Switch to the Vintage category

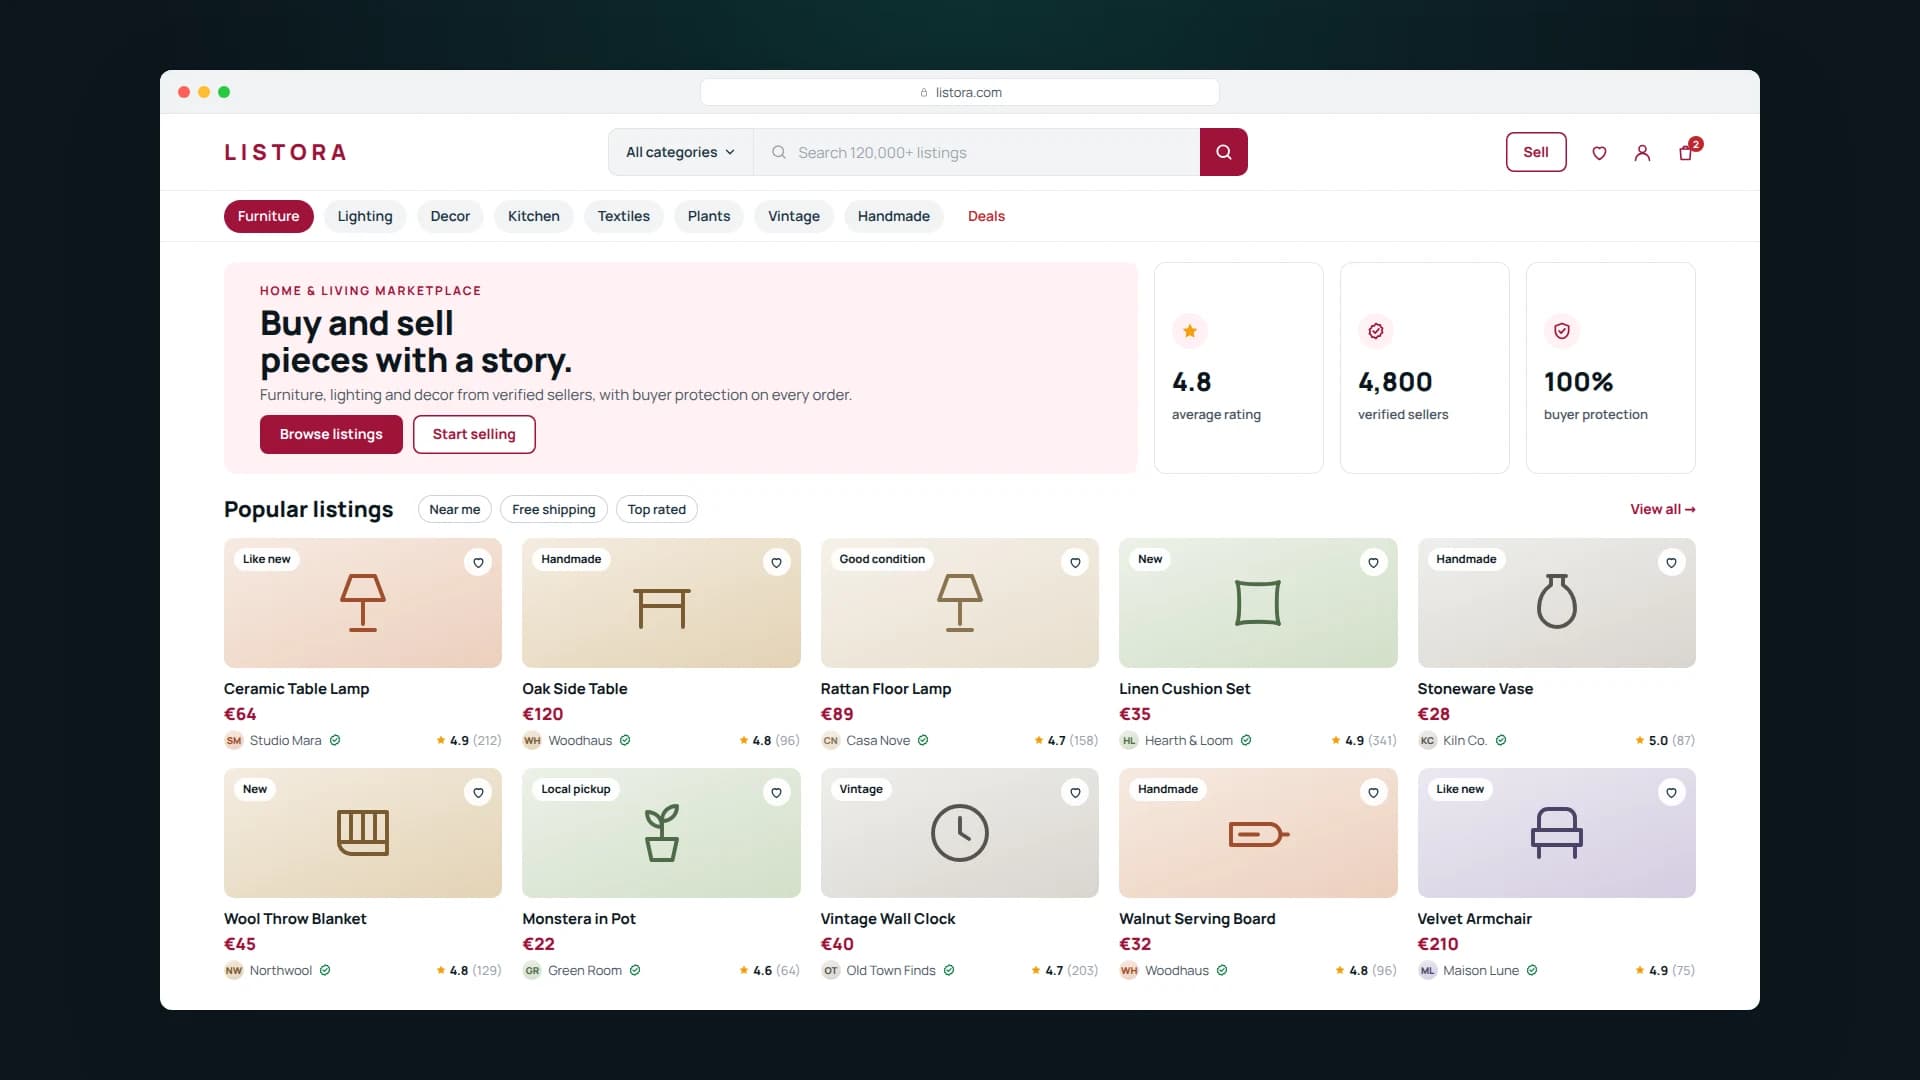(794, 216)
